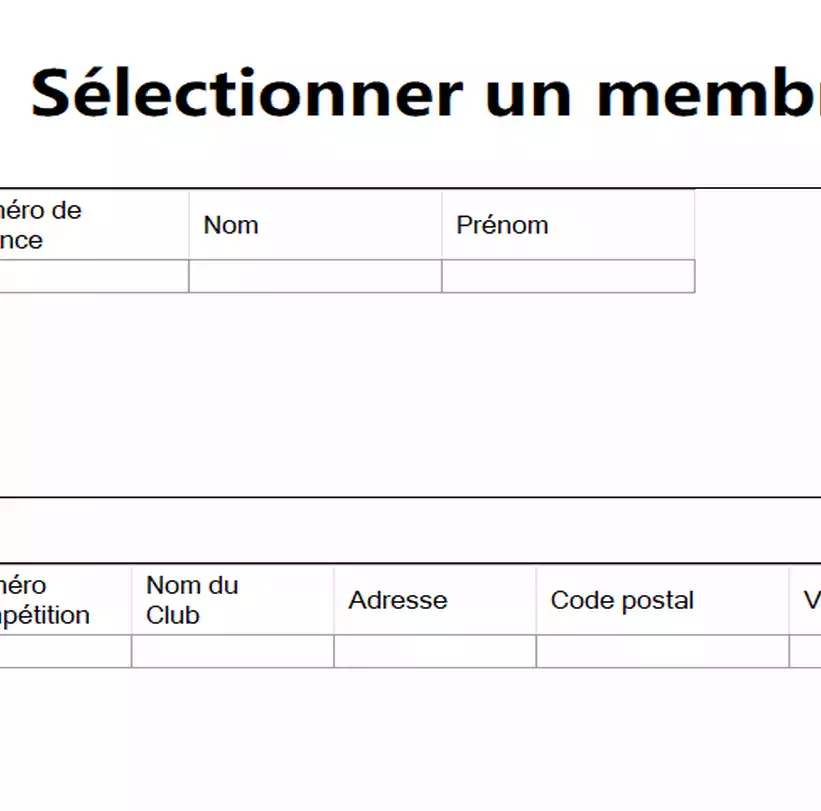Screen dimensions: 821x811
Task: Select the empty cell right of Code postal cell
Action: (806, 651)
